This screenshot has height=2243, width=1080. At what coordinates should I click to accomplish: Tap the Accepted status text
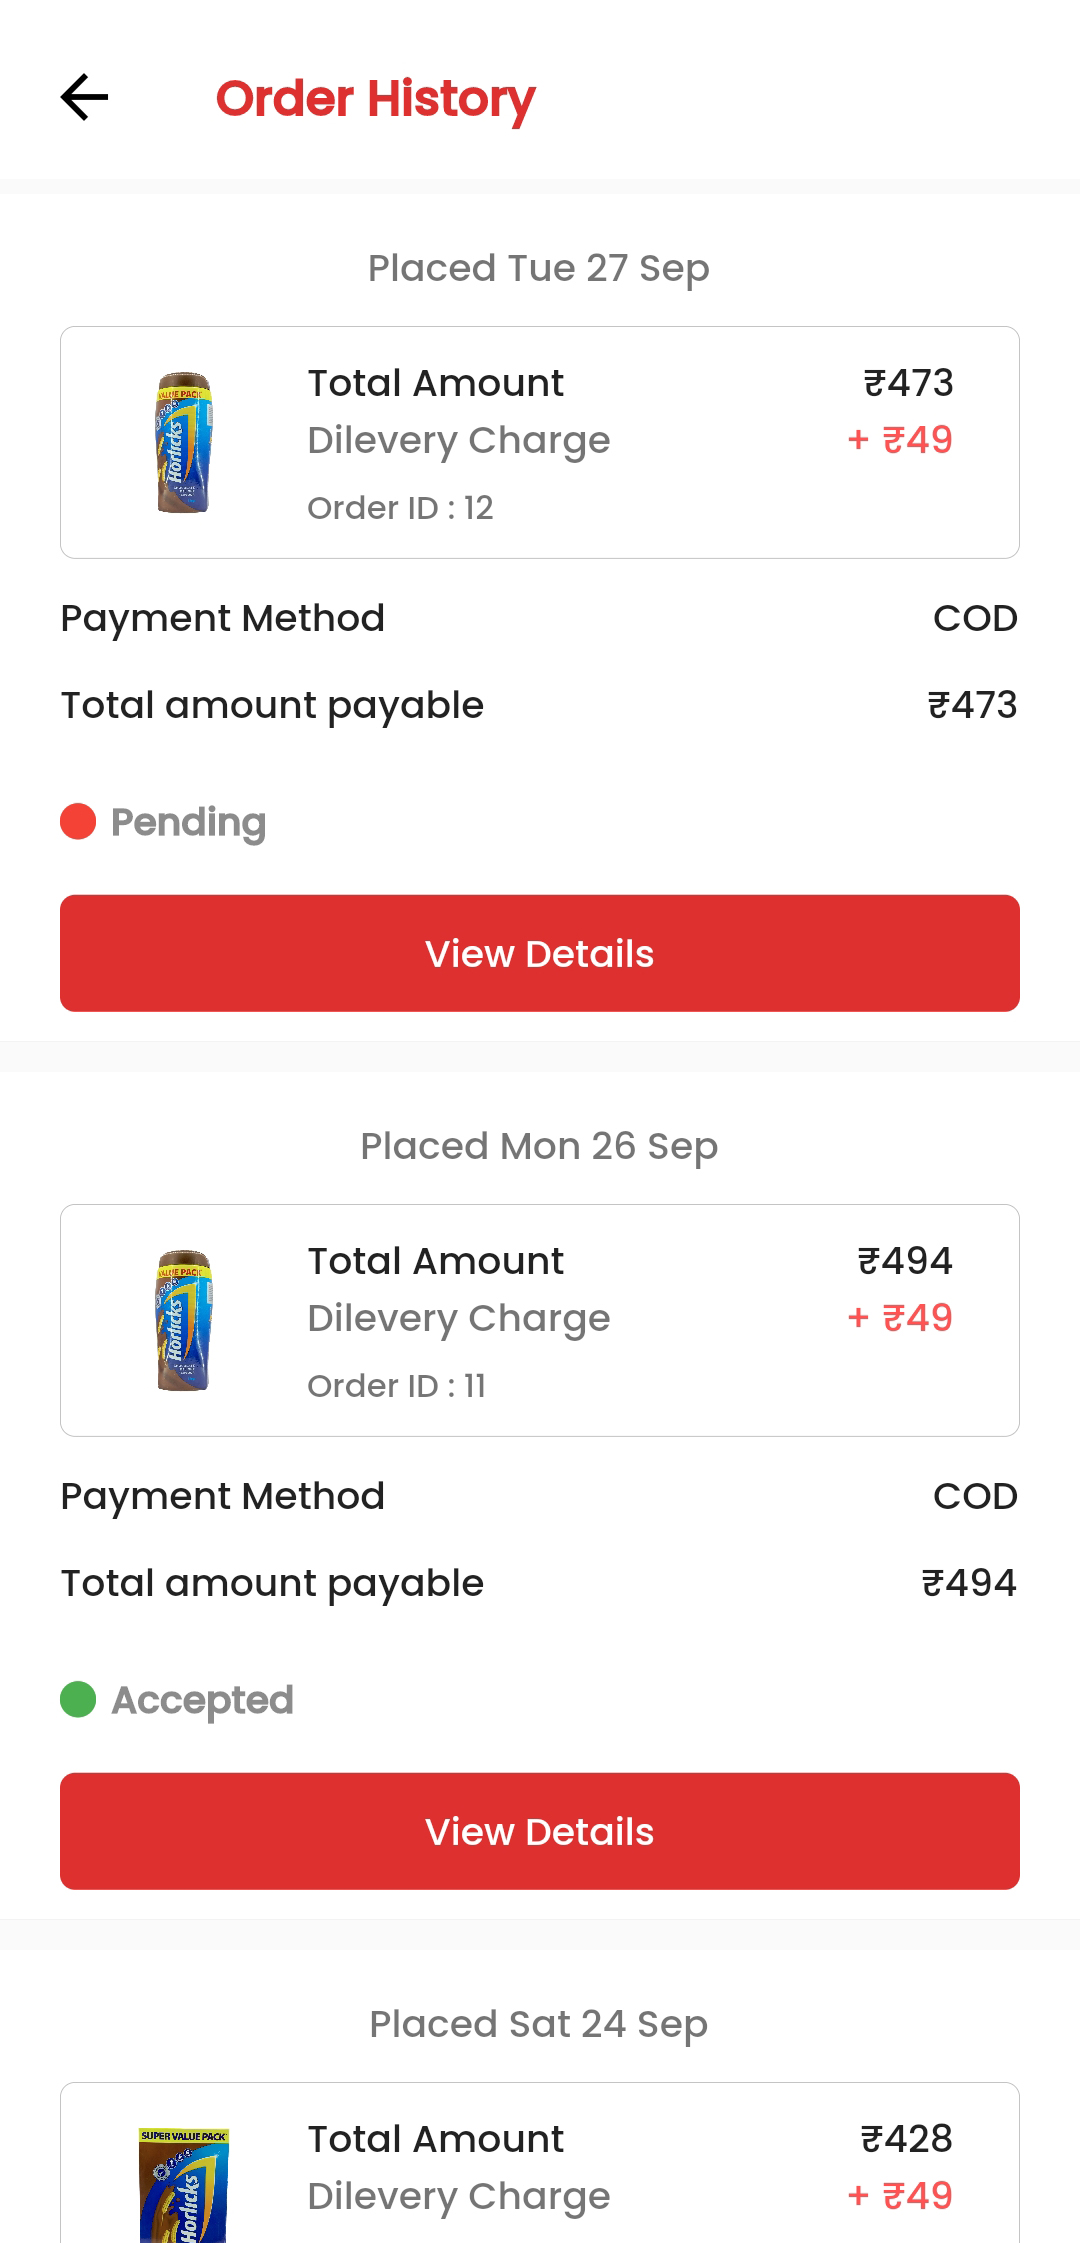pos(202,1700)
